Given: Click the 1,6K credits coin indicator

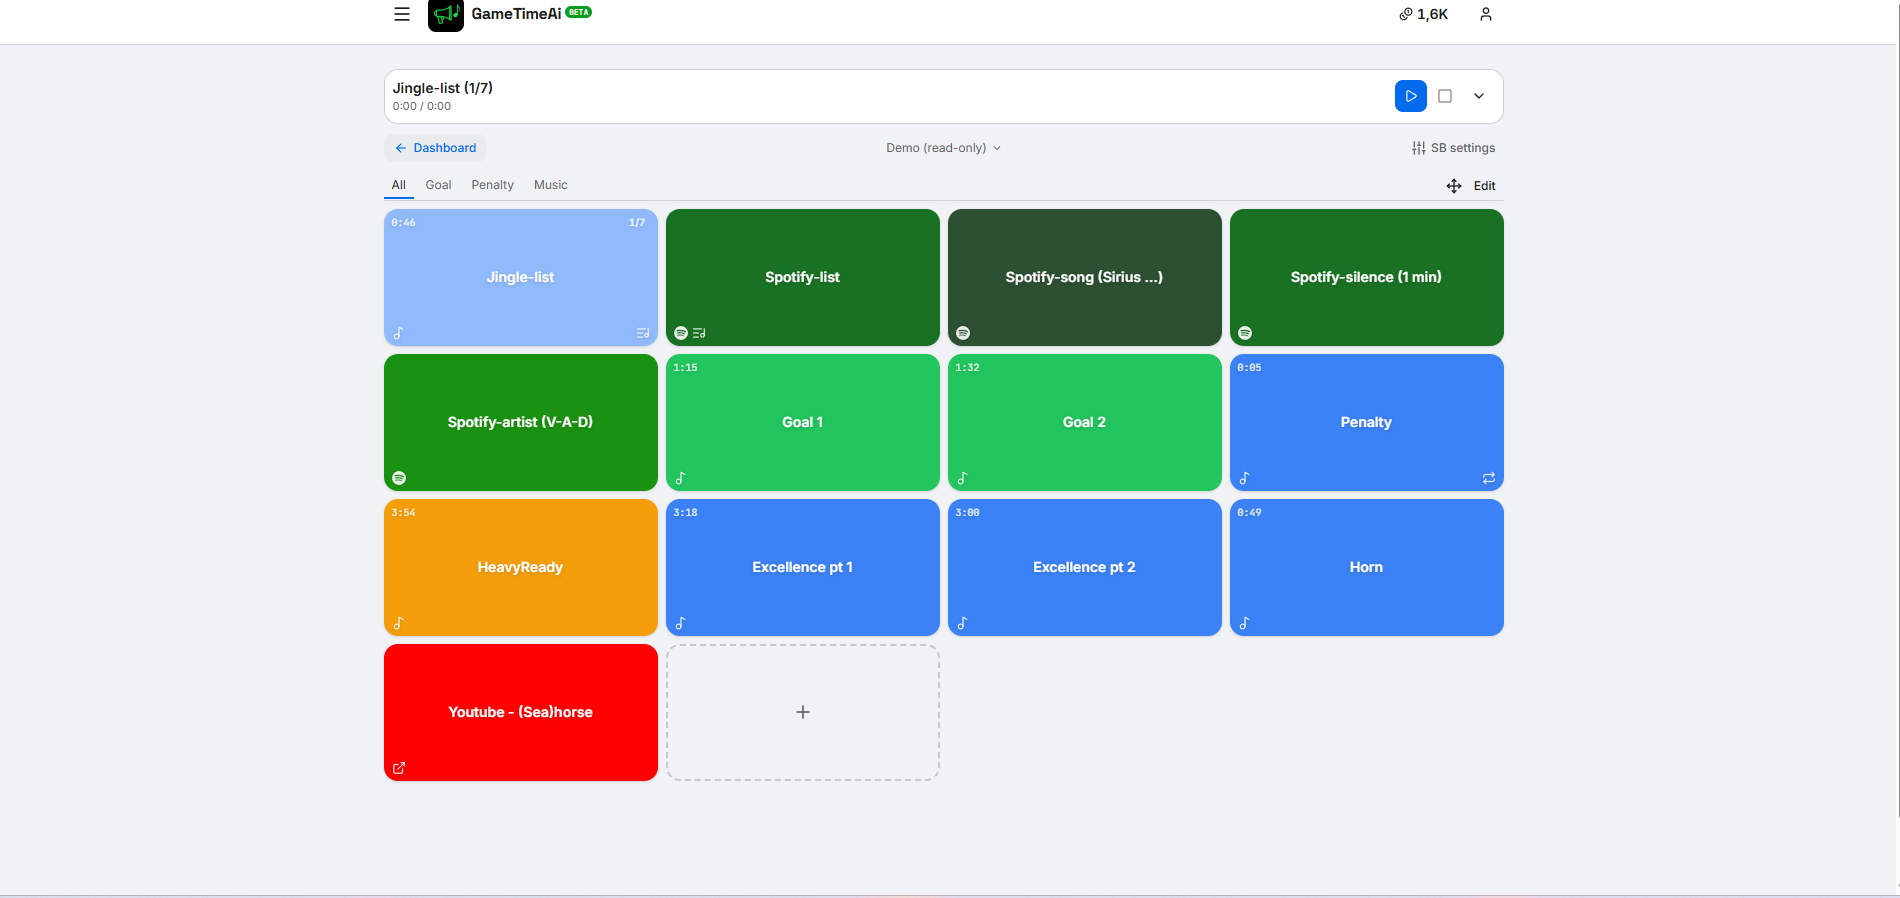Looking at the screenshot, I should pos(1423,14).
